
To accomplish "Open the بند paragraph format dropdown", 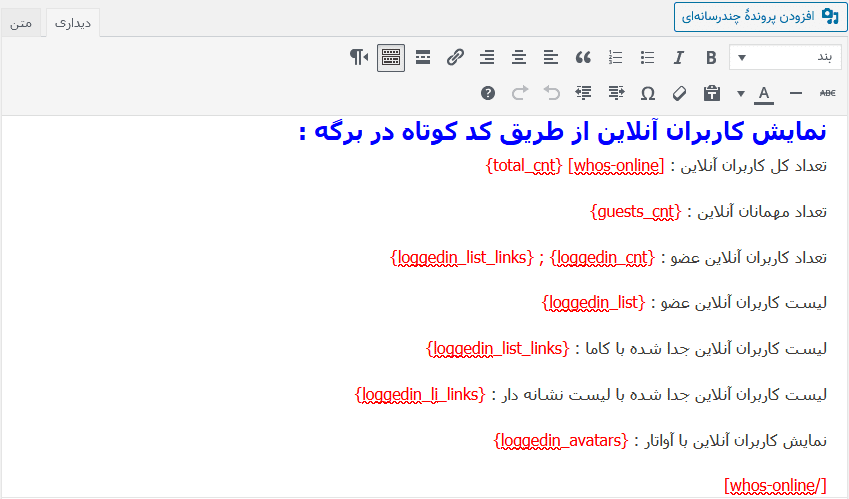I will point(785,57).
